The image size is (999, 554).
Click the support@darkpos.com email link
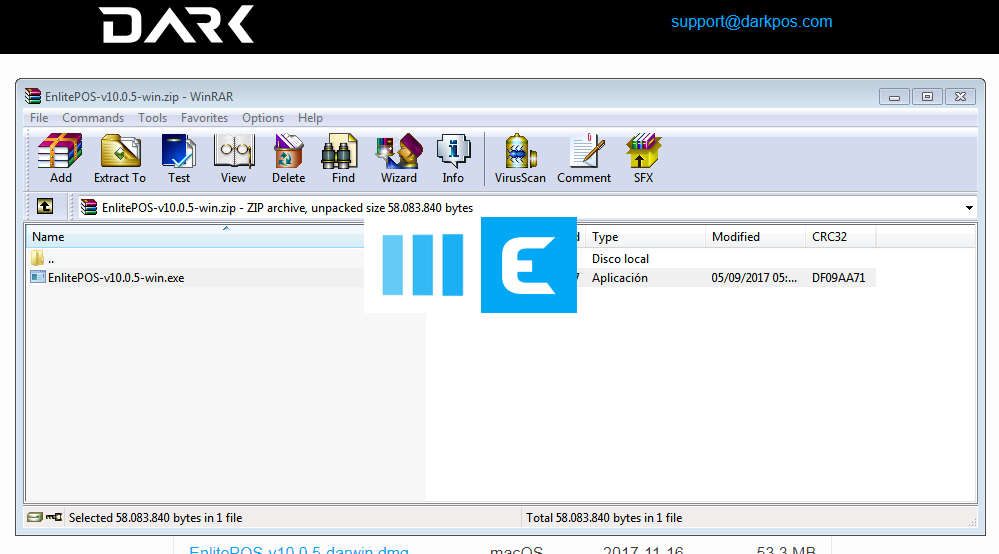tap(752, 22)
